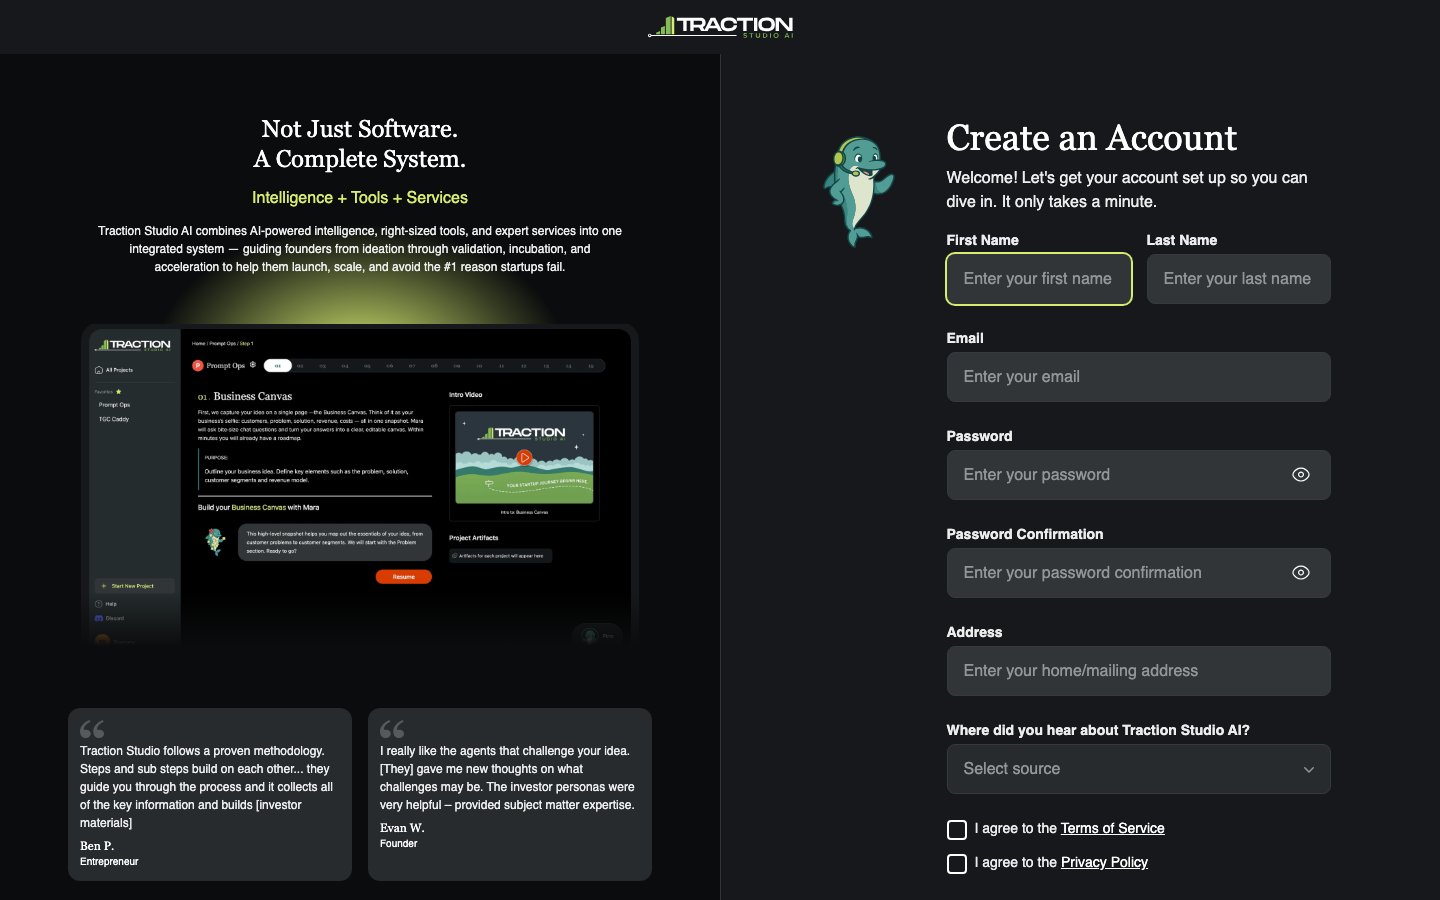Click the 'Create an Account' heading
Screen dimensions: 1440x900
(x=1092, y=138)
